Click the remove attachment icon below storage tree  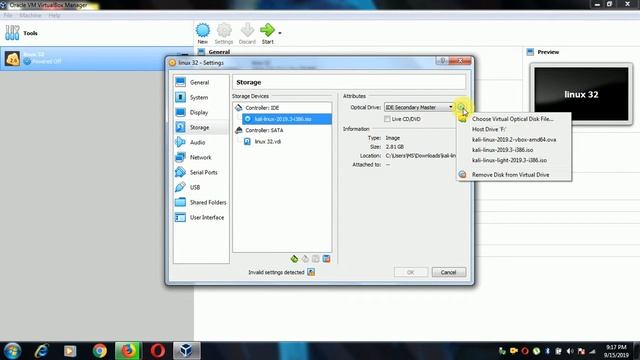pos(327,259)
